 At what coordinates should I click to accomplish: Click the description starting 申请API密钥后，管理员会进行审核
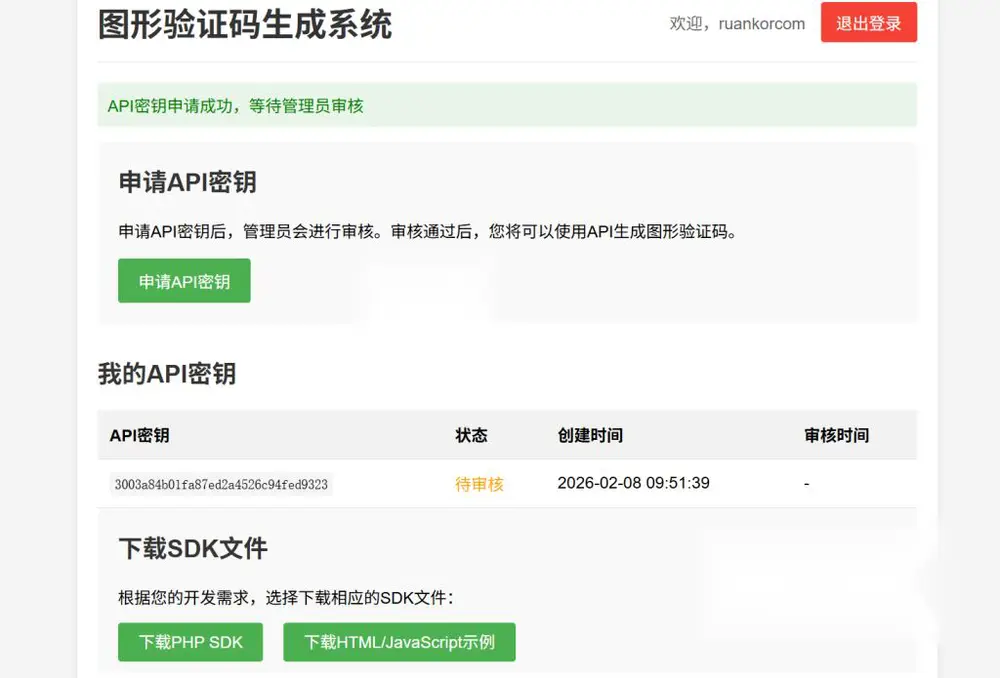pyautogui.click(x=428, y=232)
